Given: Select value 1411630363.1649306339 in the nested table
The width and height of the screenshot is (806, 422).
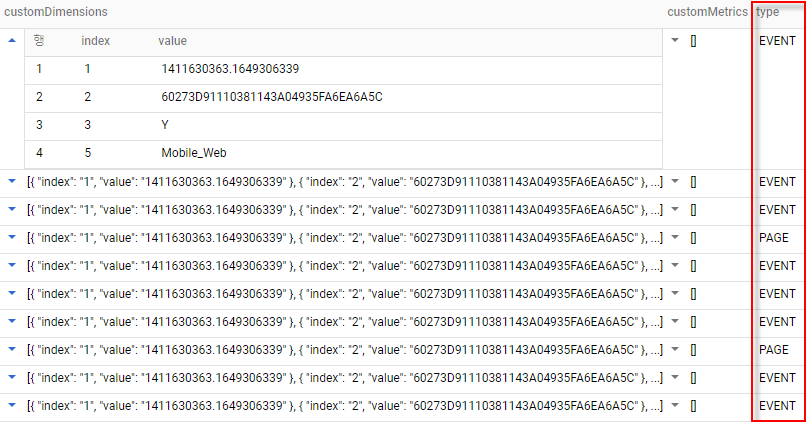Looking at the screenshot, I should (230, 69).
